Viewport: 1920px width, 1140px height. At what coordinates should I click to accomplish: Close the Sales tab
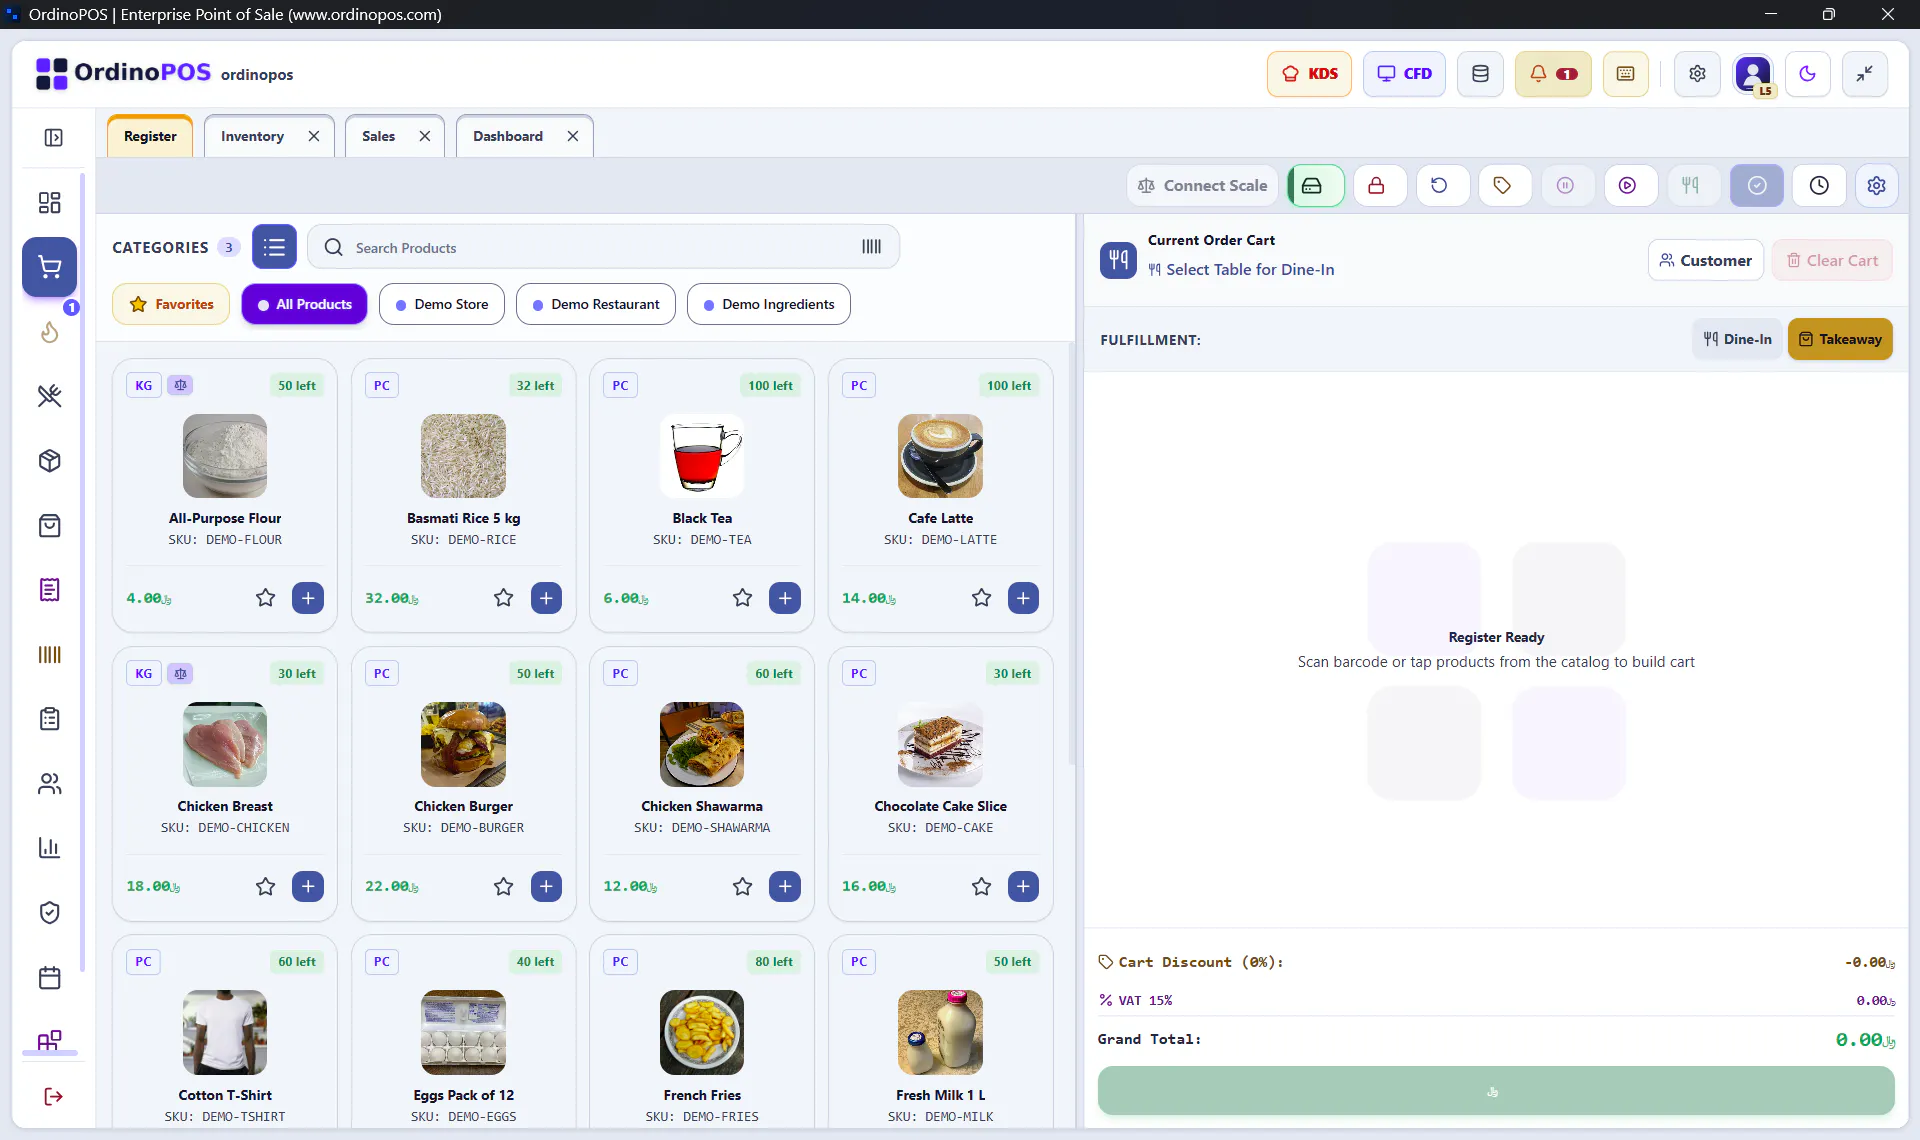coord(425,137)
